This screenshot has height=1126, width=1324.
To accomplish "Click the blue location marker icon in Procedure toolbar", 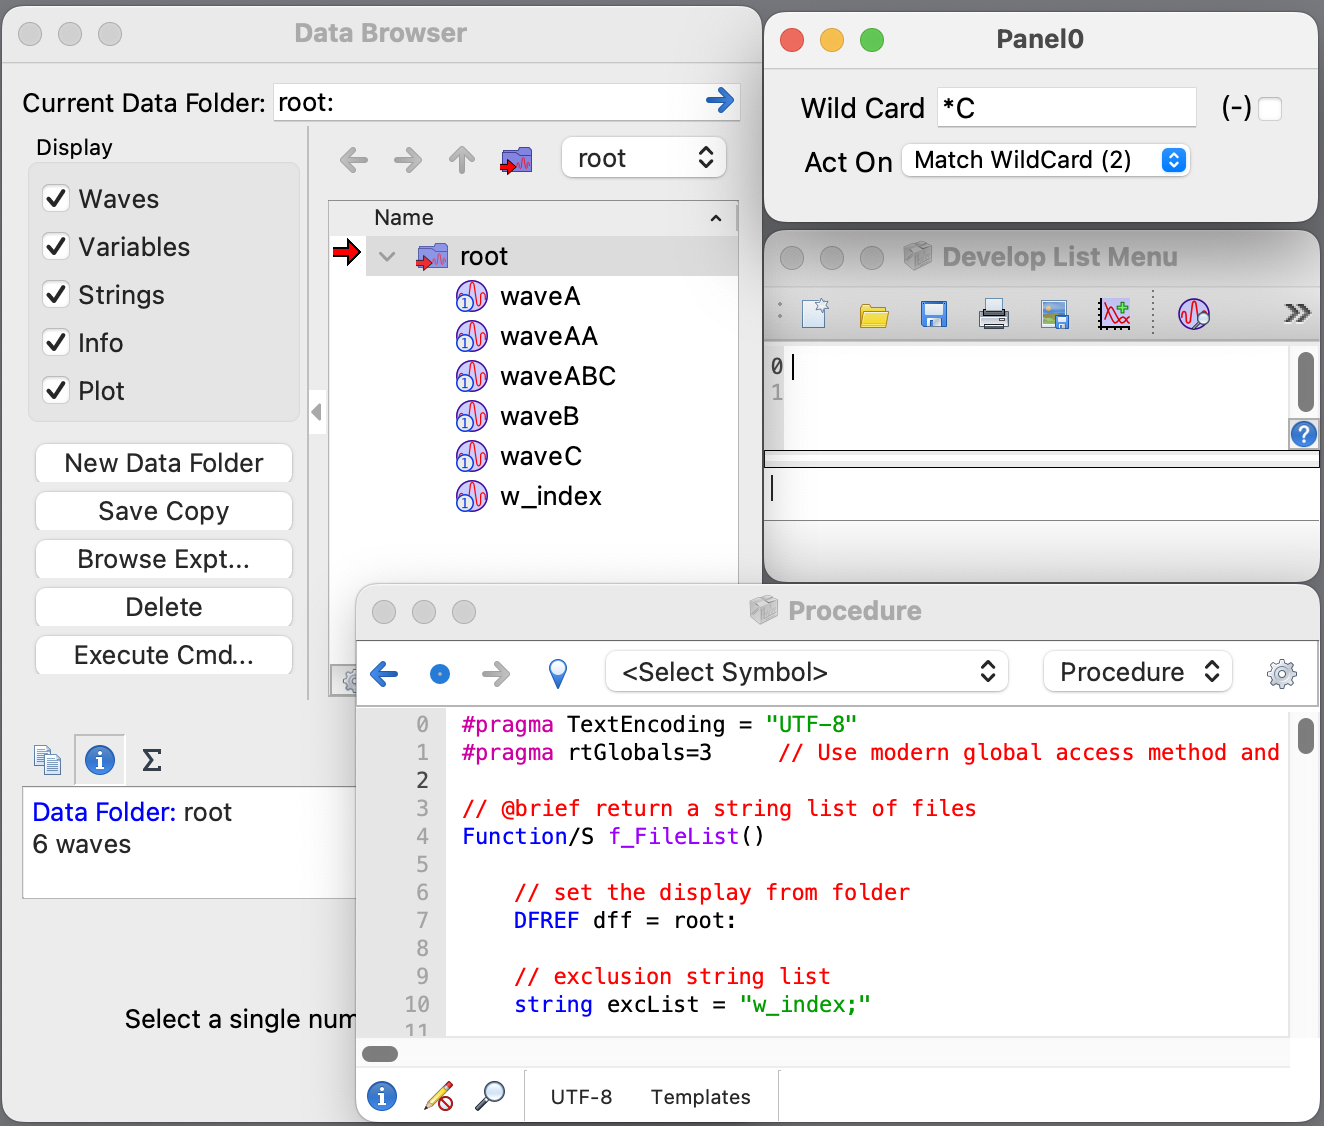I will [x=558, y=673].
